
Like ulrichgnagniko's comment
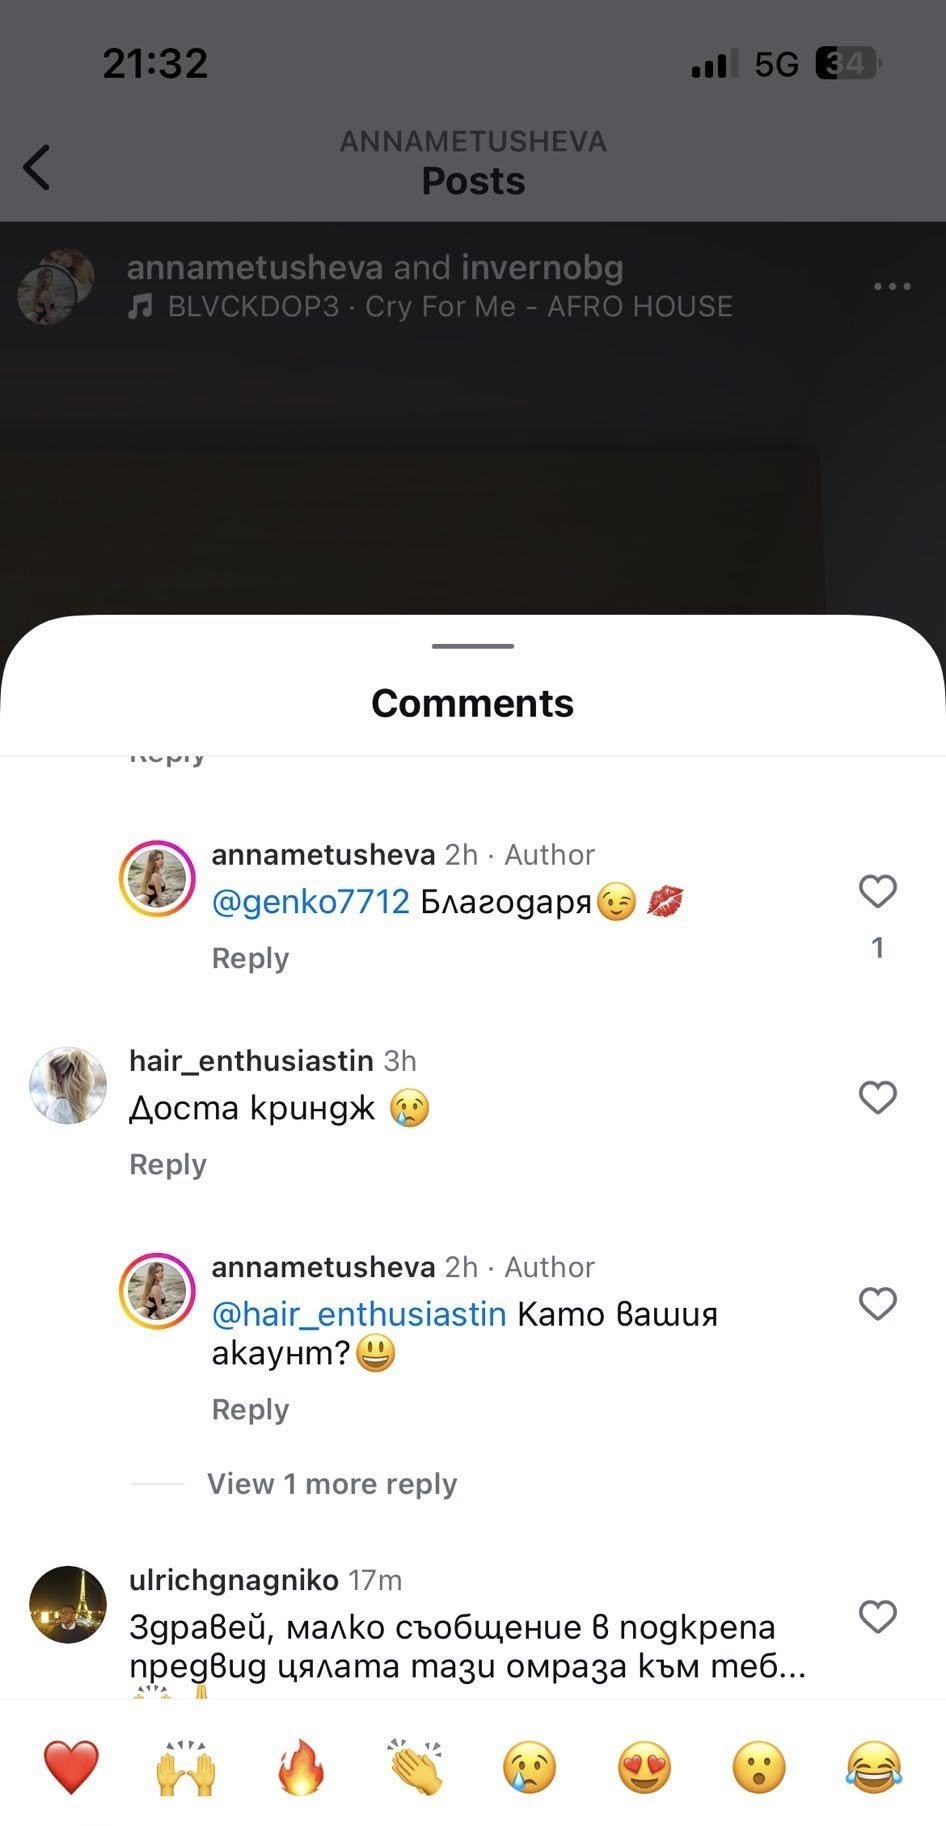tap(877, 1617)
